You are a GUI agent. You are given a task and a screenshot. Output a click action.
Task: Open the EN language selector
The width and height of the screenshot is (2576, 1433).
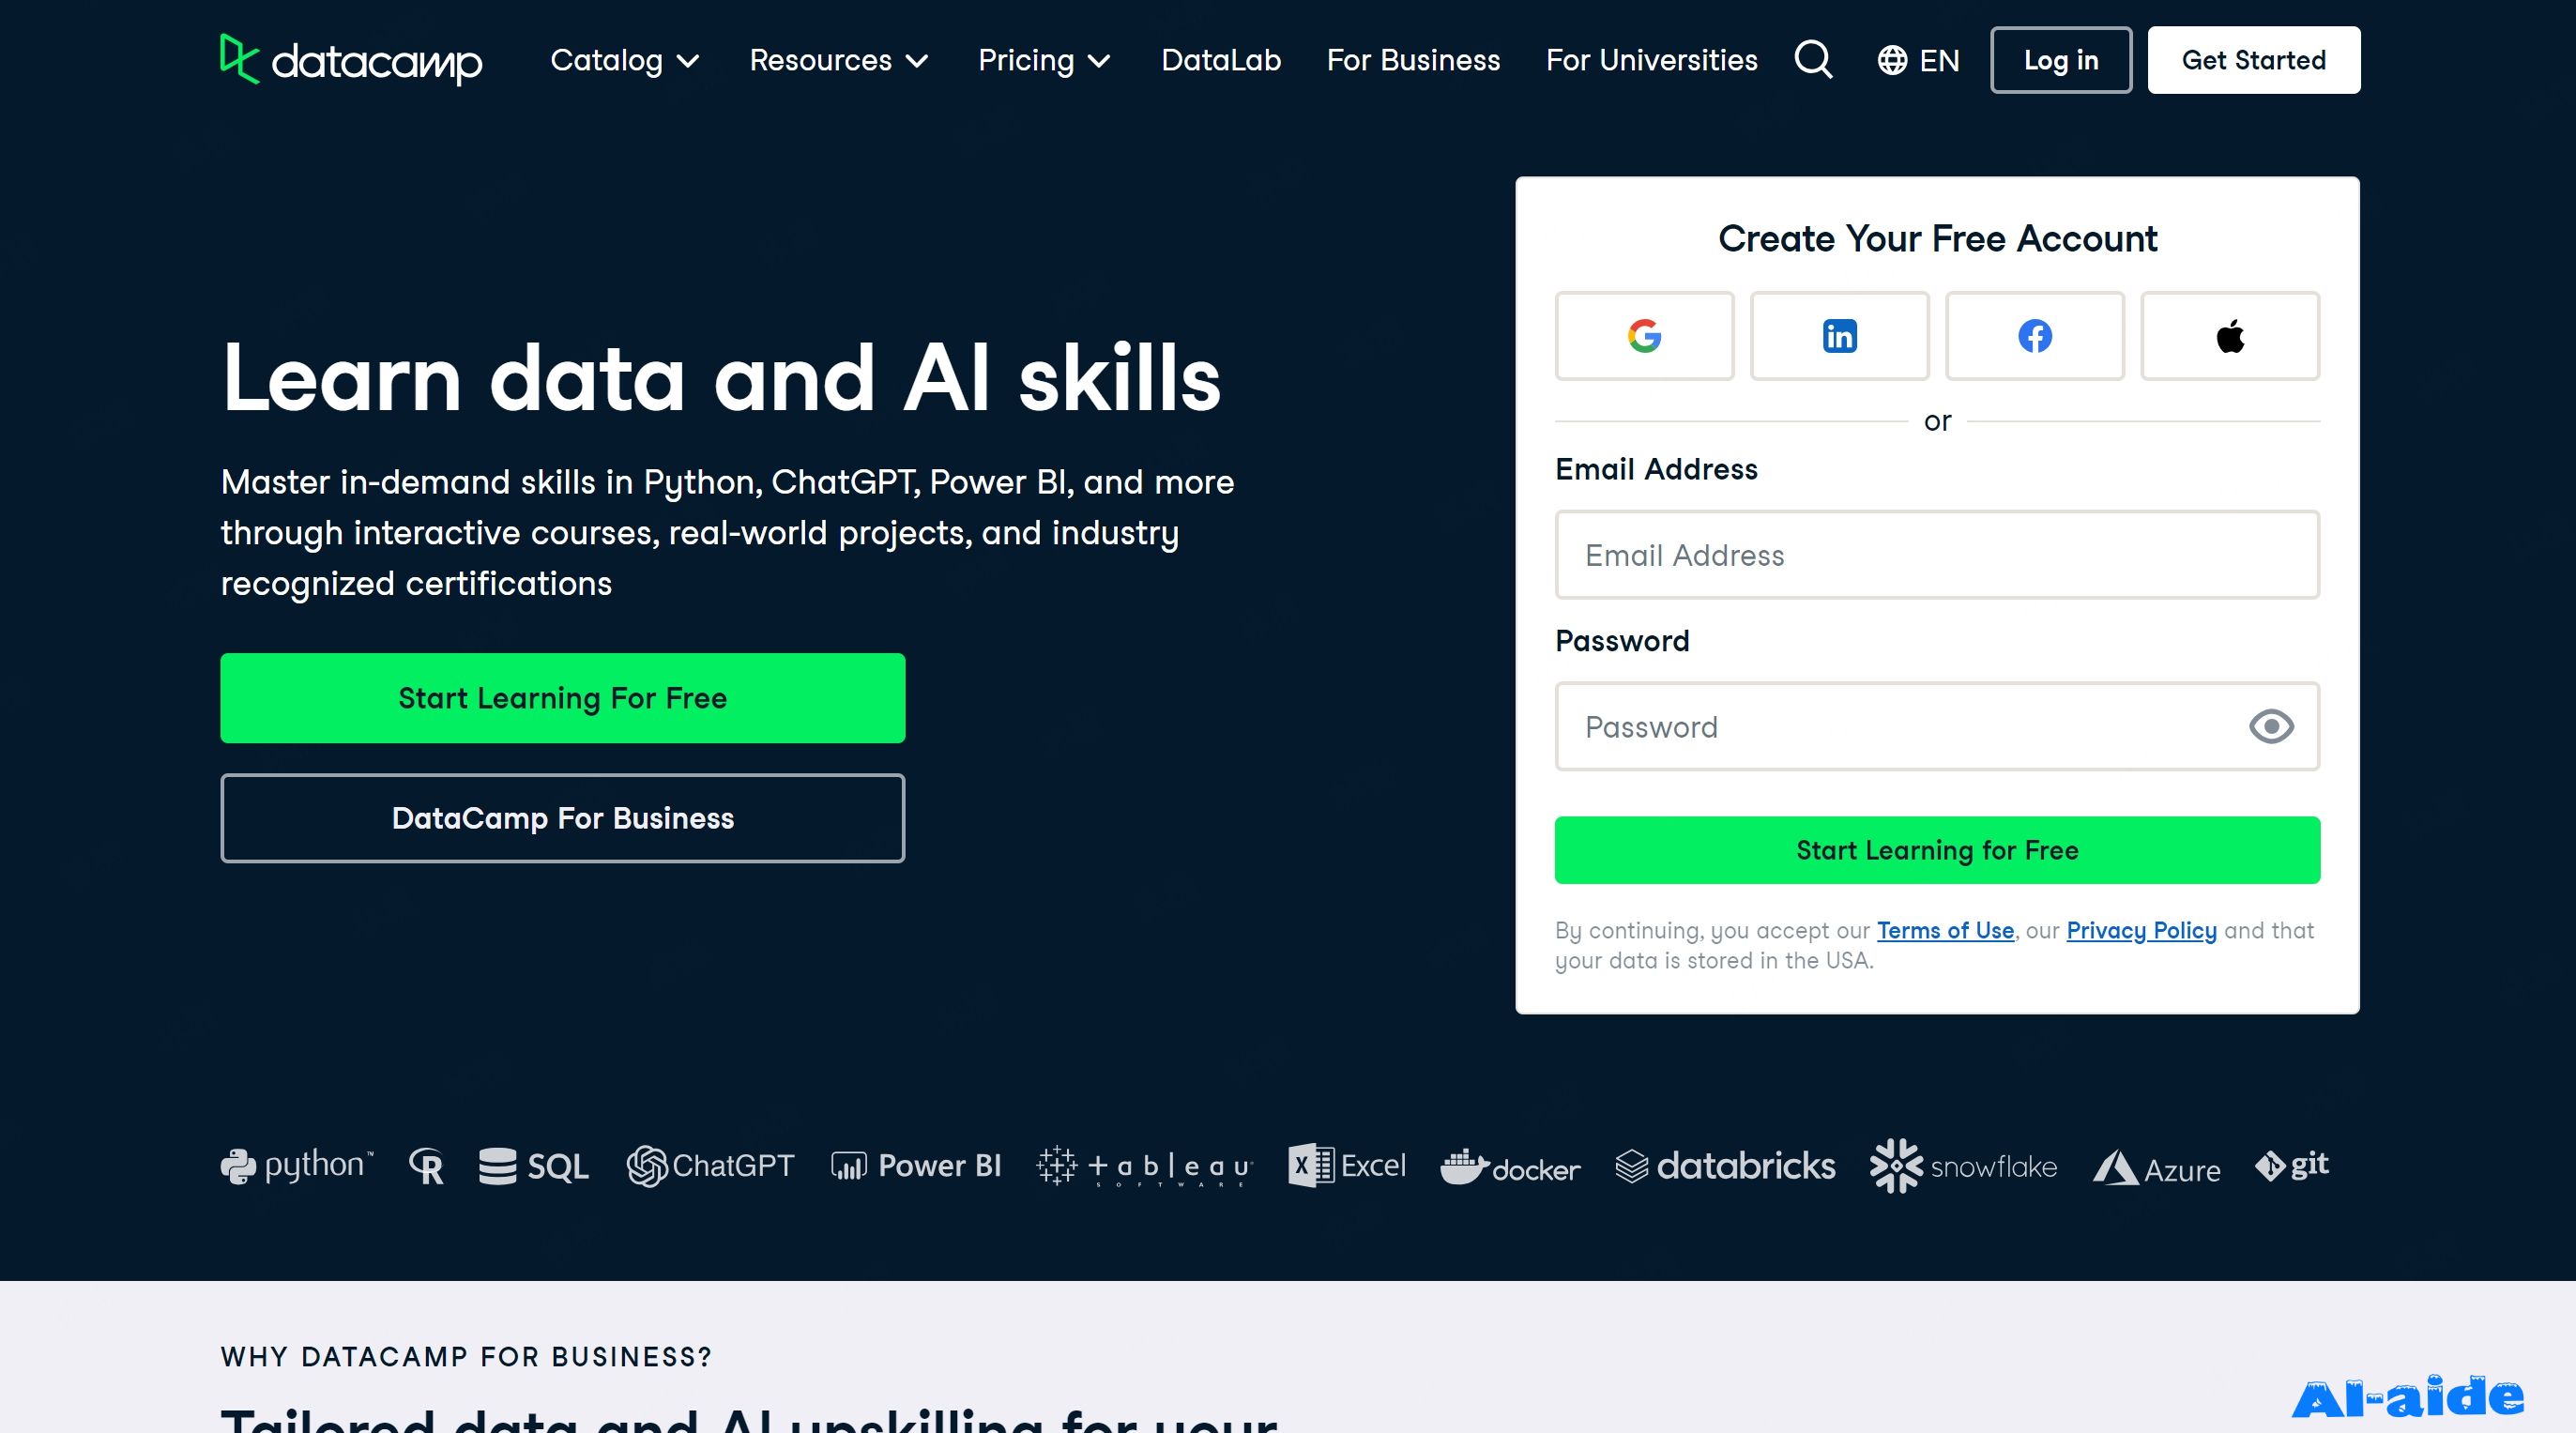[x=1918, y=60]
